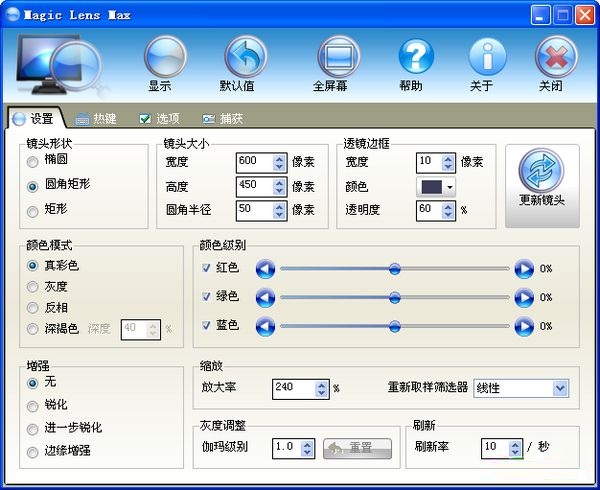Select 灰度 color mode
The width and height of the screenshot is (600, 490).
(x=33, y=287)
